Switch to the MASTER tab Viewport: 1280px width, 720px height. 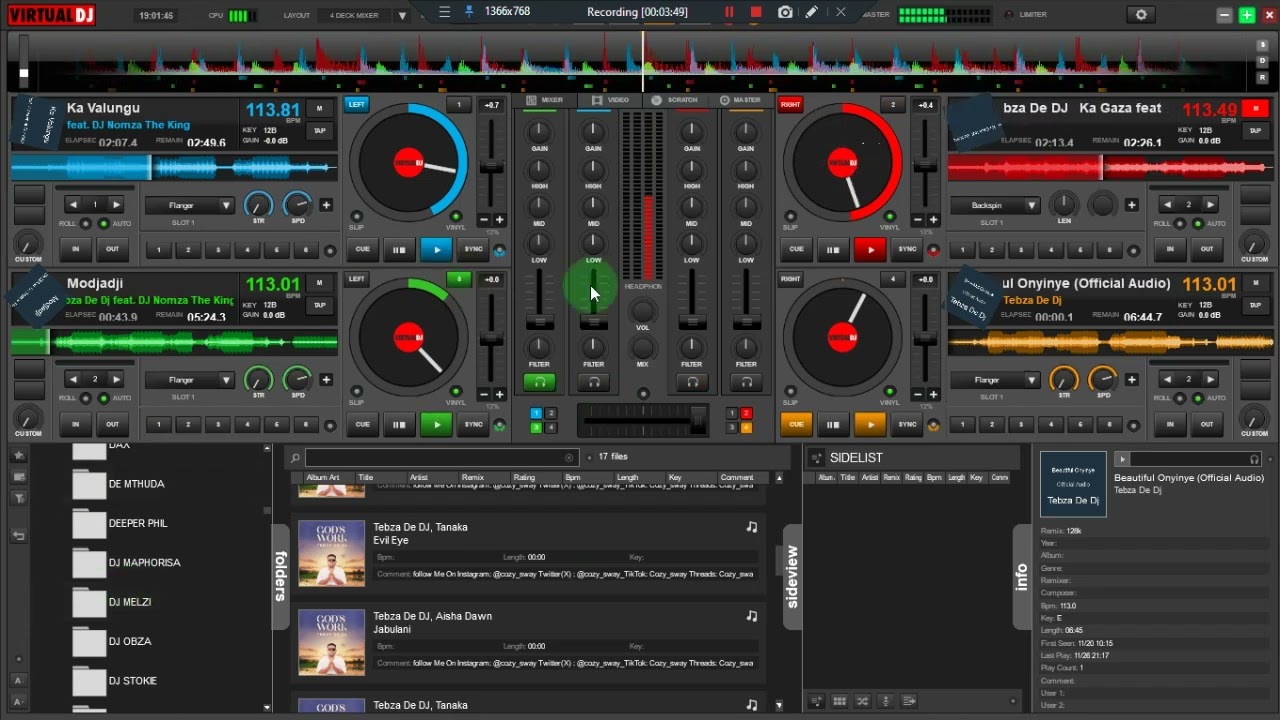(741, 100)
